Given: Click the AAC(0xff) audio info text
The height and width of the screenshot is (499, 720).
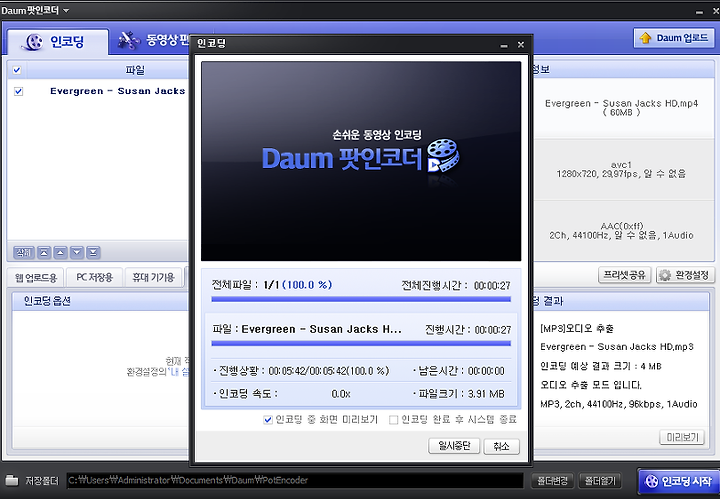Looking at the screenshot, I should pyautogui.click(x=621, y=231).
